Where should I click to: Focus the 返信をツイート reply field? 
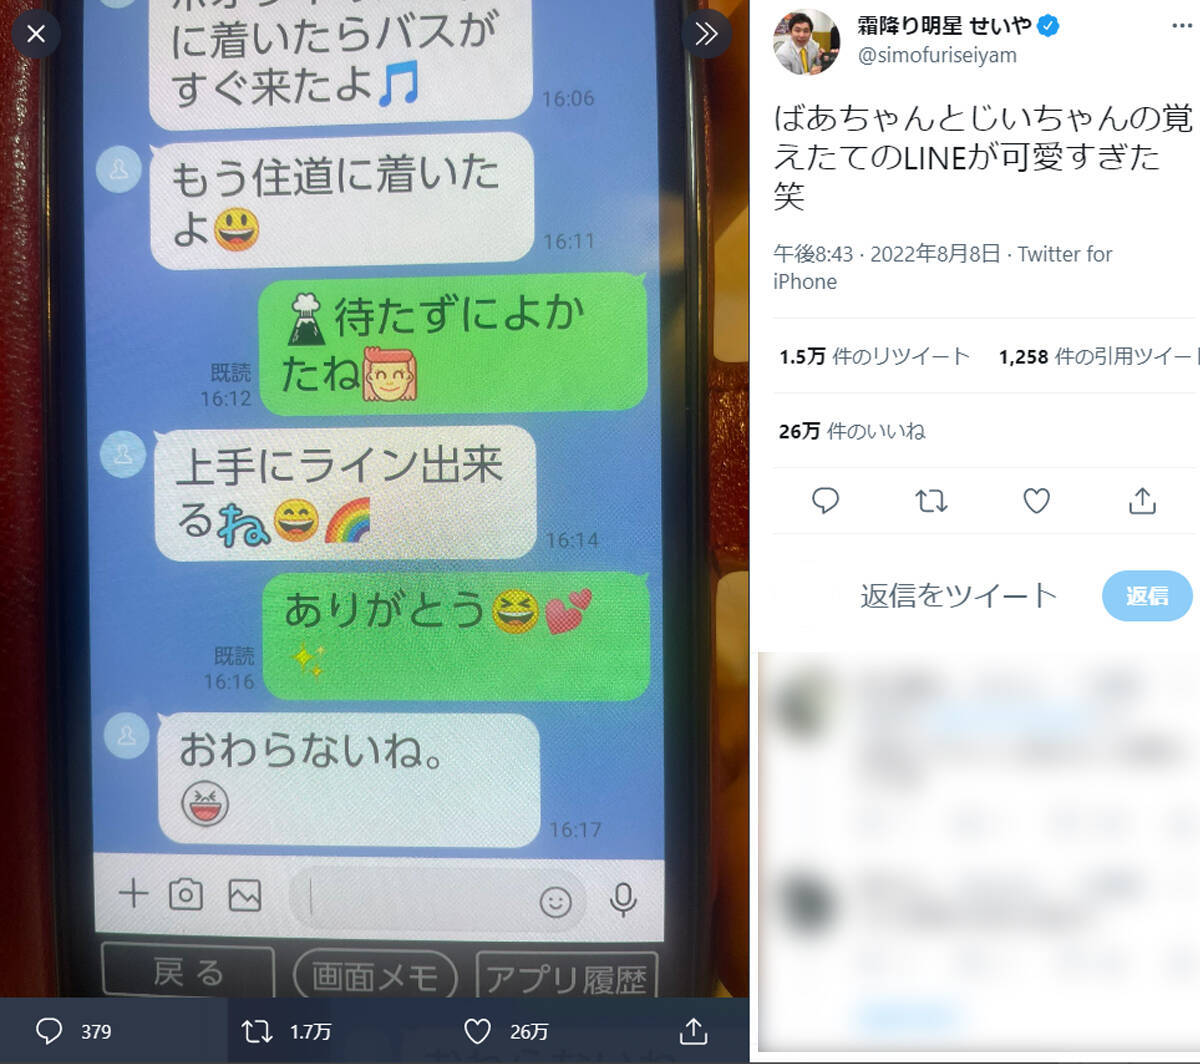[958, 596]
